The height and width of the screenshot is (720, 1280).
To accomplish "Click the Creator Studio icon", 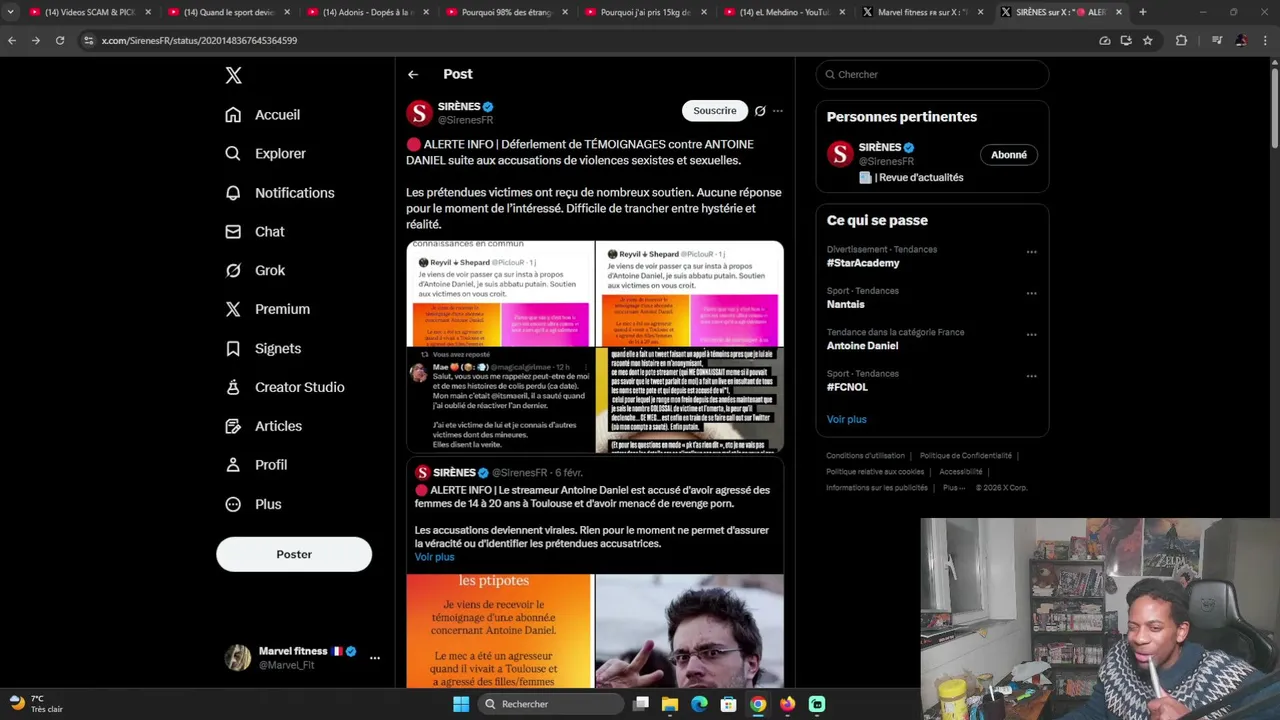I will 233,387.
